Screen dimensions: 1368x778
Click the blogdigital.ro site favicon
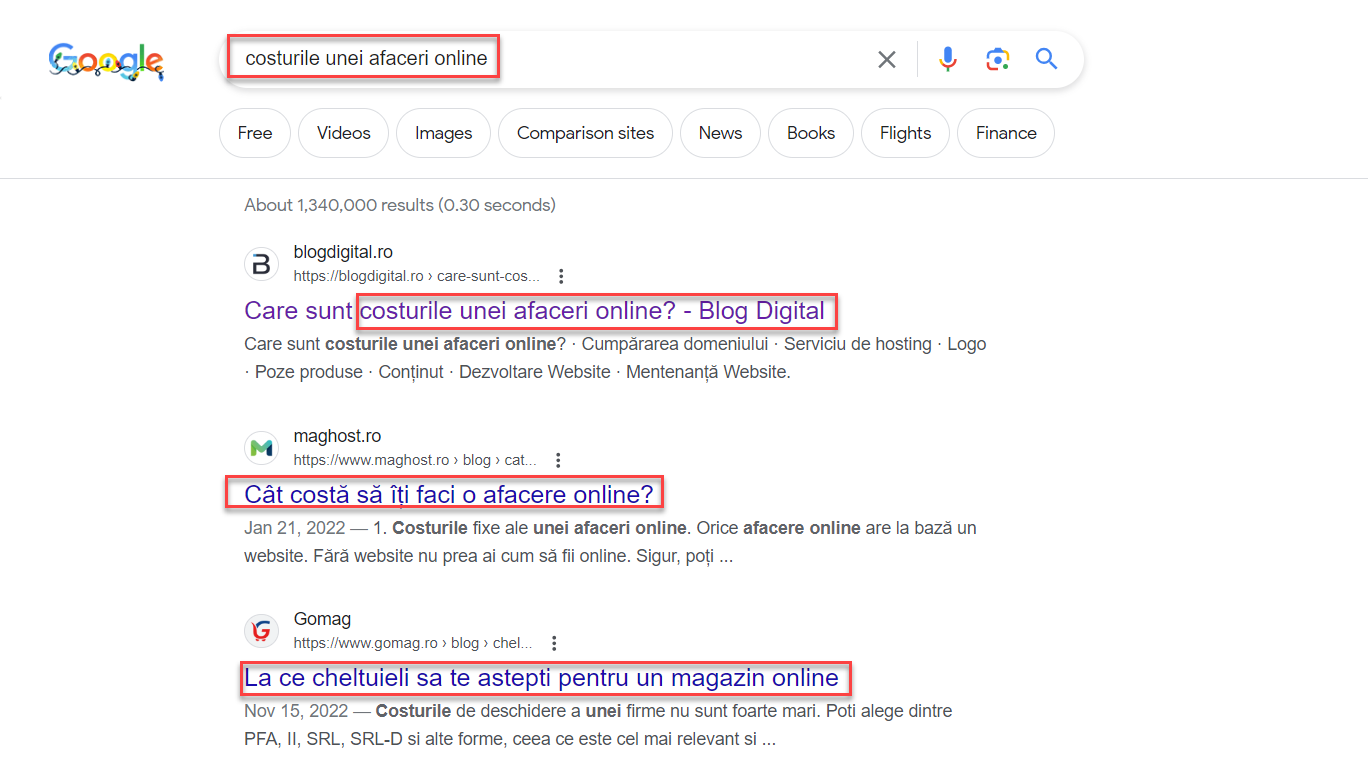tap(261, 263)
